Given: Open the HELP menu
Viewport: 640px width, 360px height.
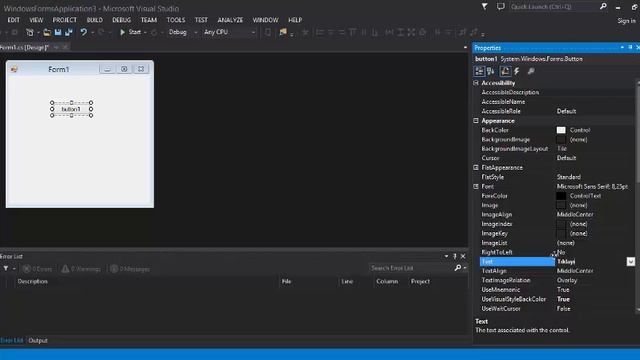Looking at the screenshot, I should coord(295,20).
